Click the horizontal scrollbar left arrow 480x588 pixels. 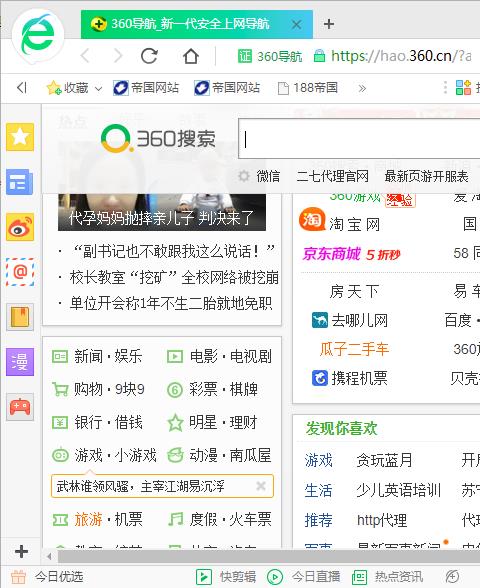point(49,556)
